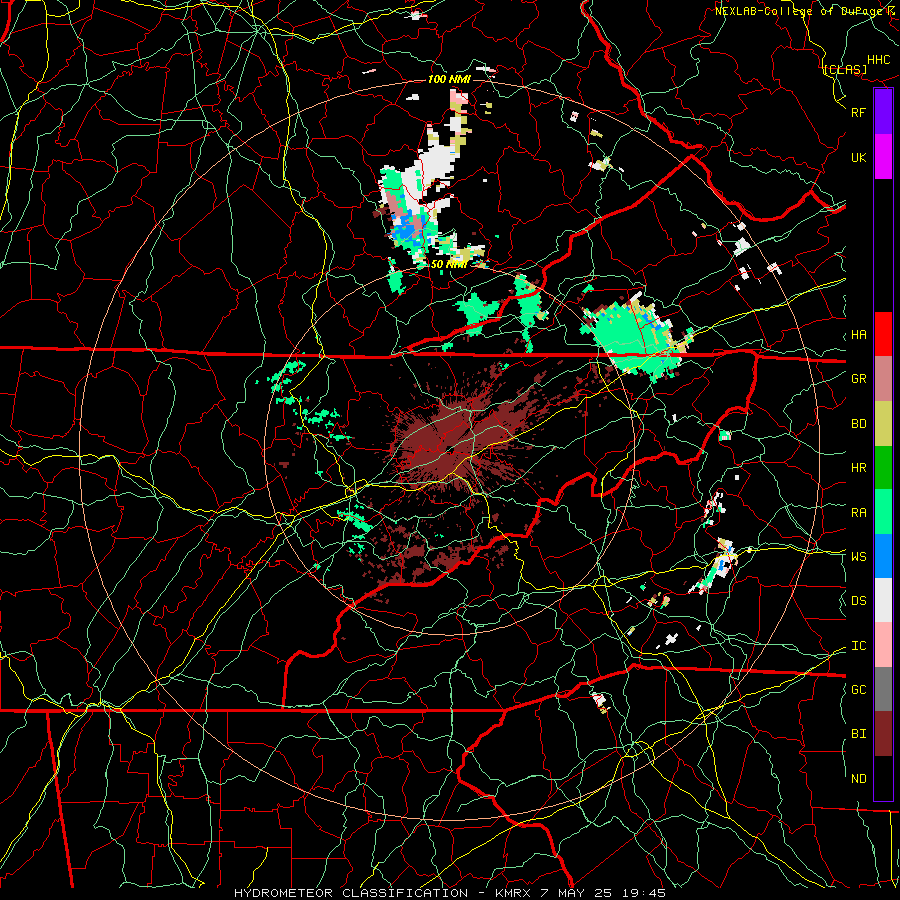
Task: Click the 'GR' legend label
Action: (x=858, y=379)
